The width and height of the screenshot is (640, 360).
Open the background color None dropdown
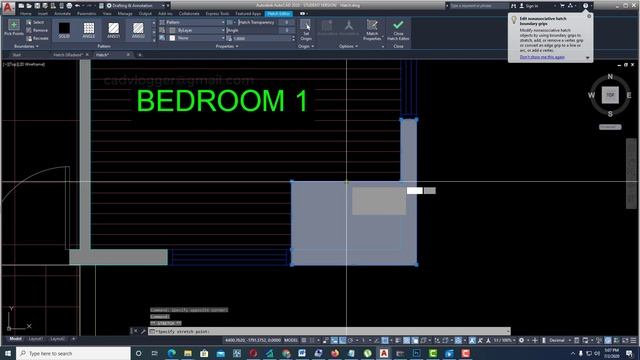197,38
